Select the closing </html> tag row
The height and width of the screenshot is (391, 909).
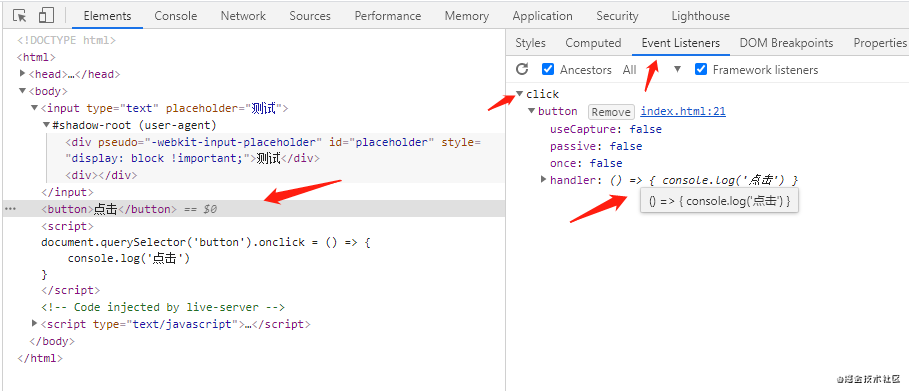click(x=40, y=358)
